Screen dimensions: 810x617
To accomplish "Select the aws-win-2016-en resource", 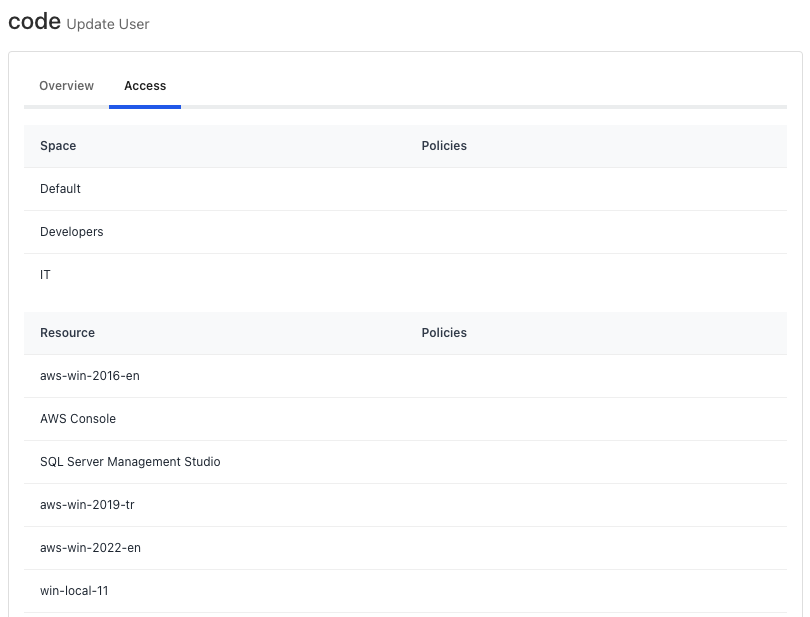I will tap(90, 376).
